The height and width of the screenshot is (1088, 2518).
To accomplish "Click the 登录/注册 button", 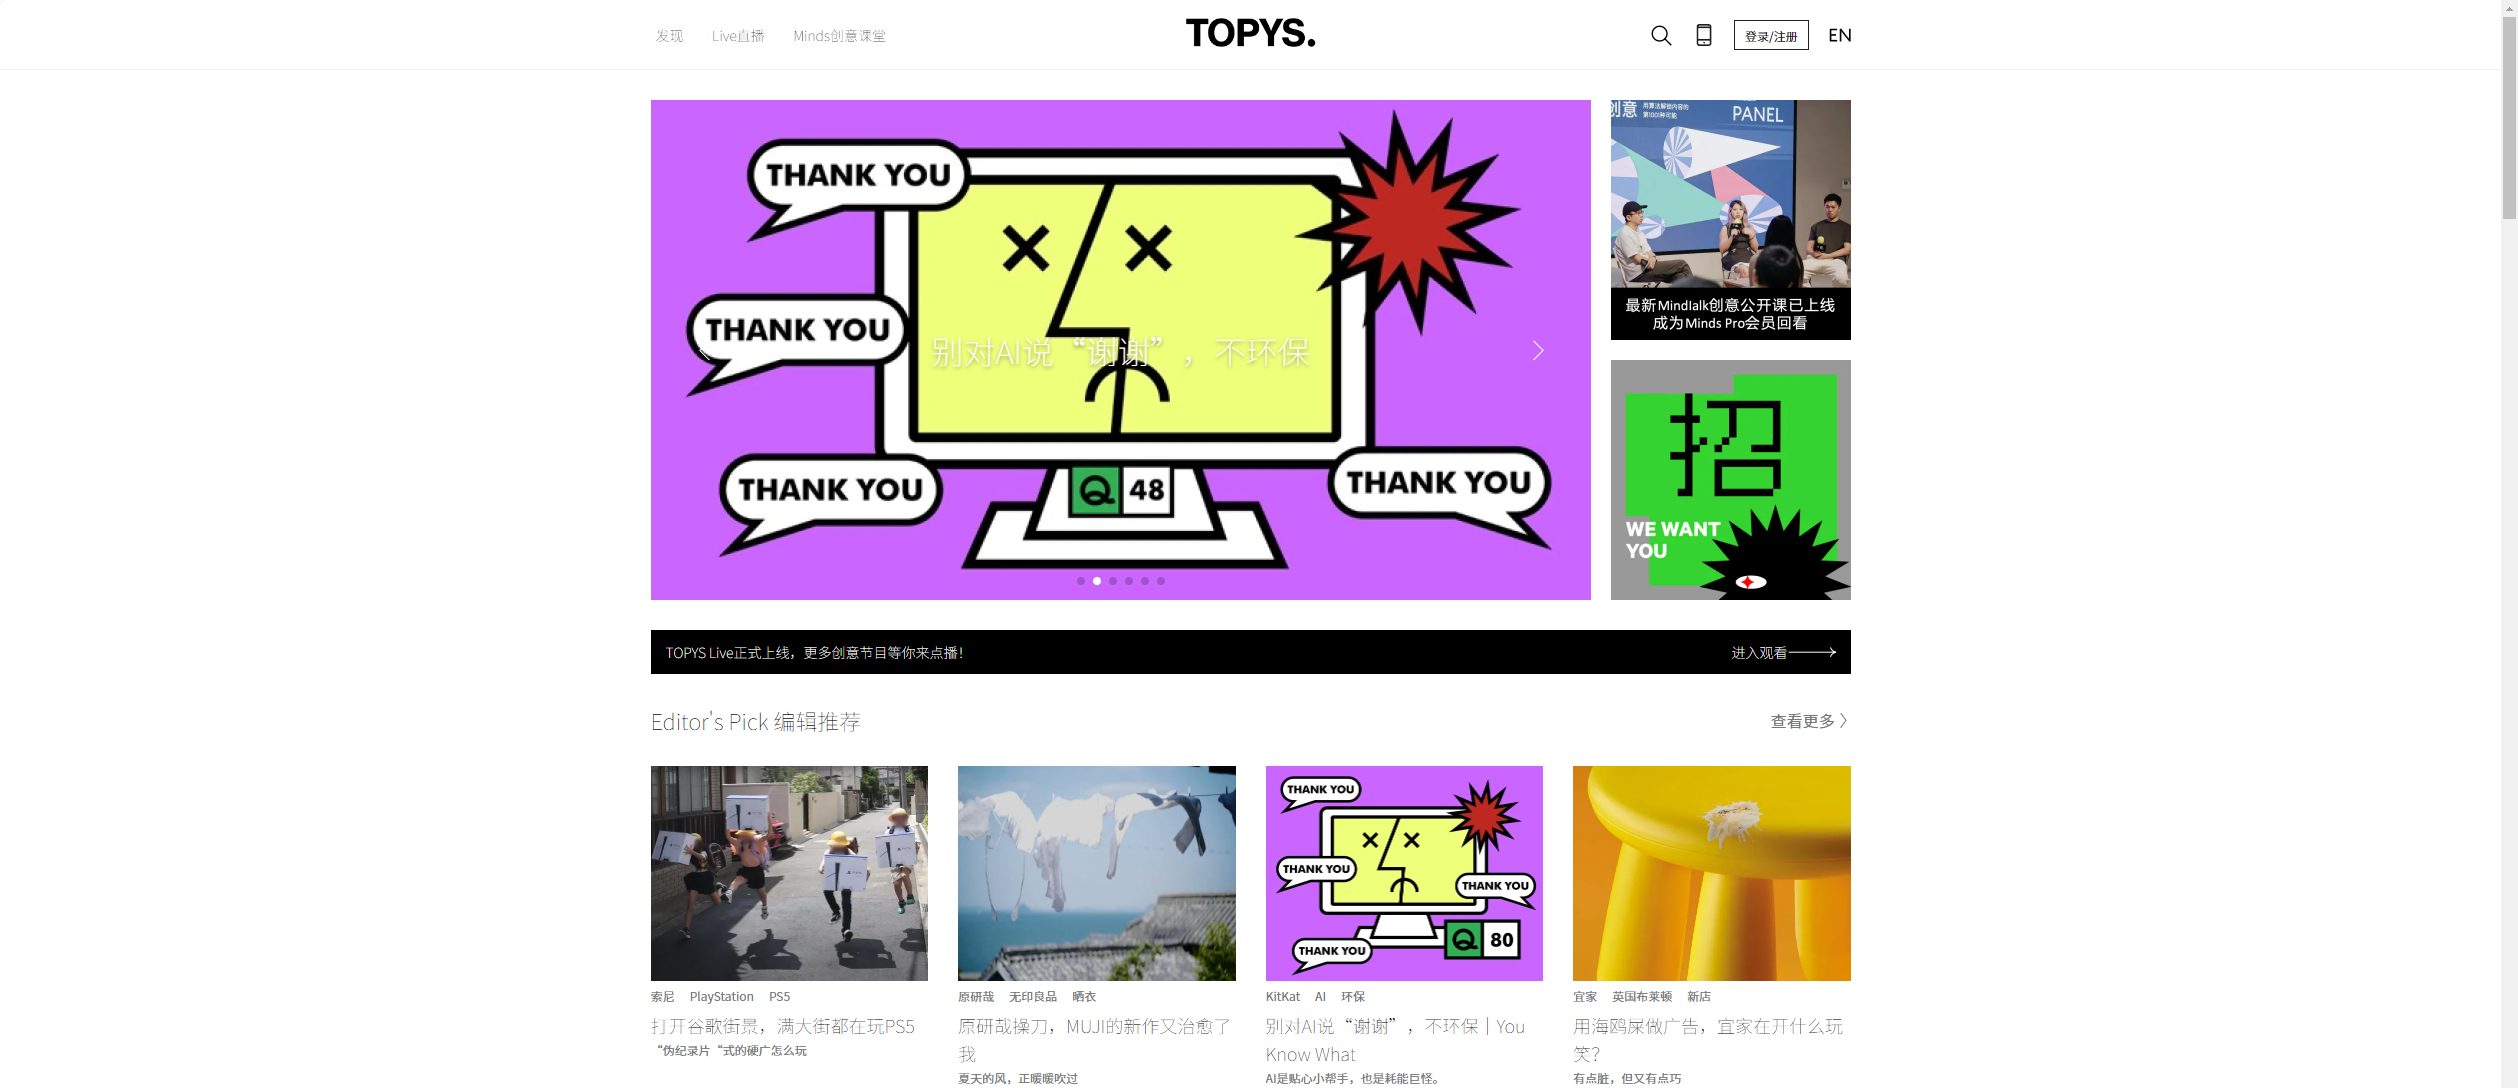I will click(x=1770, y=34).
